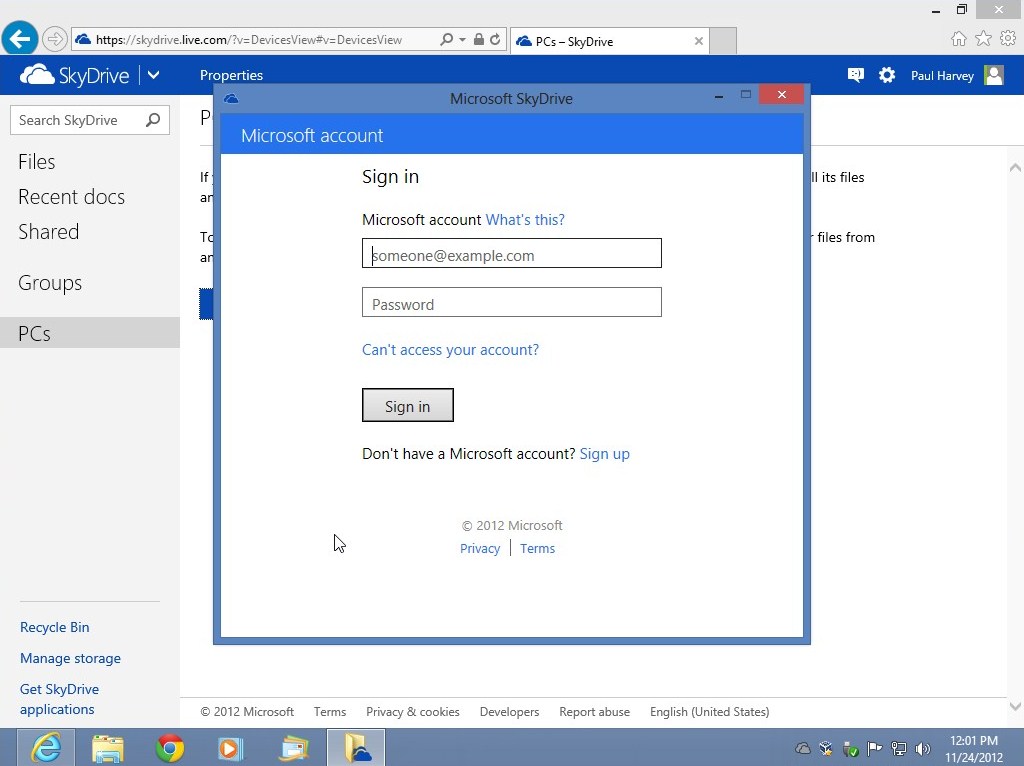Click the browser back arrow button
The image size is (1024, 766).
click(19, 40)
